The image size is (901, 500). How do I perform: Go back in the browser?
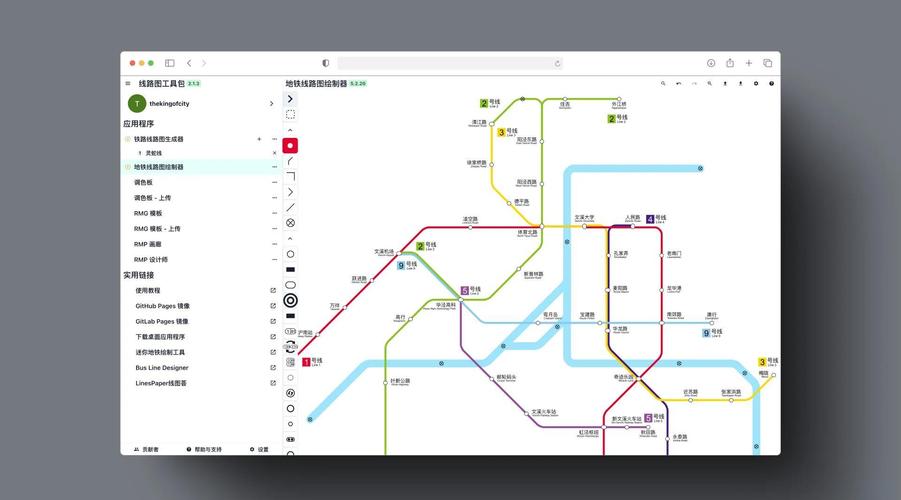(x=189, y=63)
